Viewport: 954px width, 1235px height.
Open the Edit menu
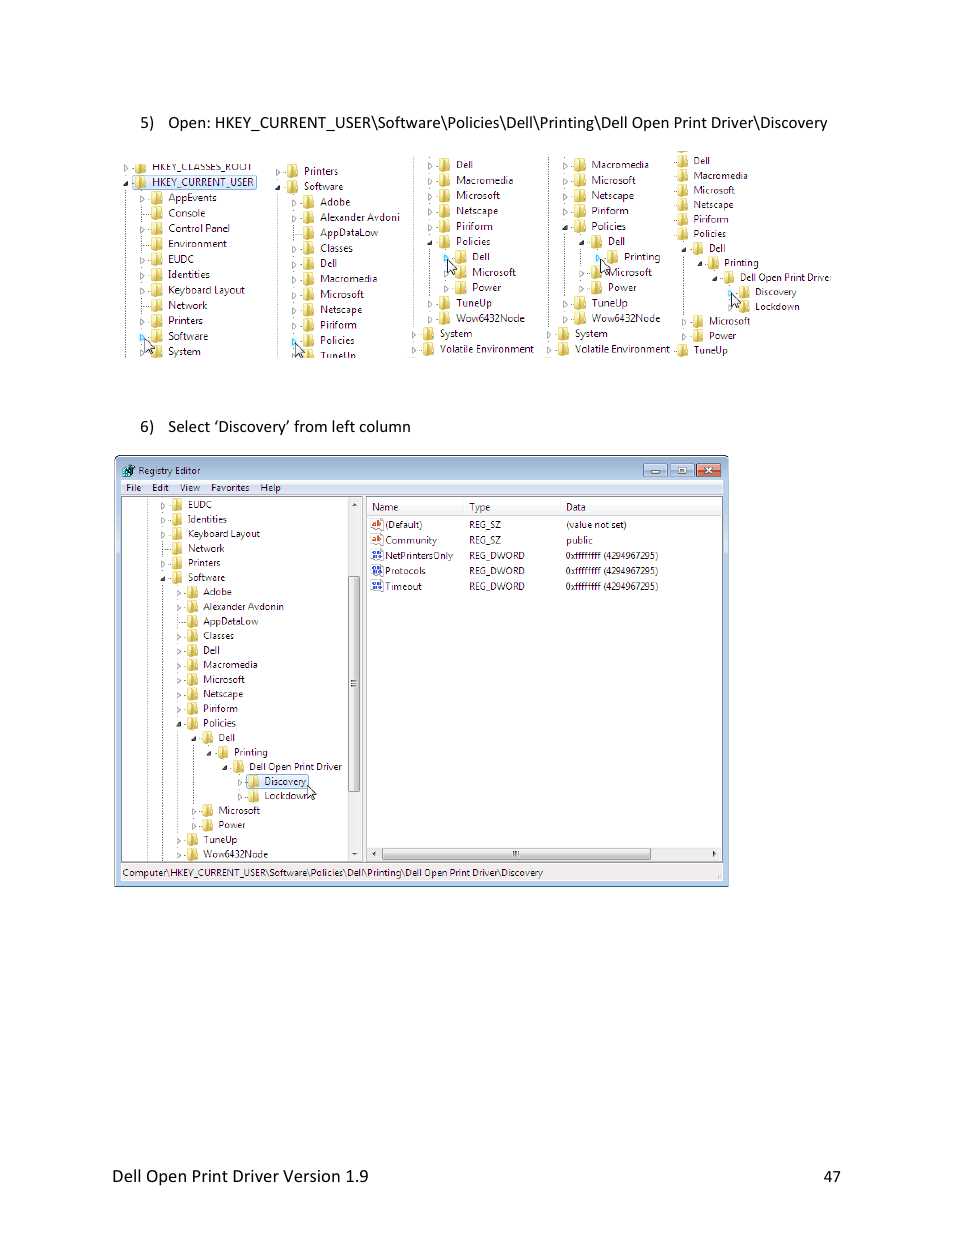160,488
